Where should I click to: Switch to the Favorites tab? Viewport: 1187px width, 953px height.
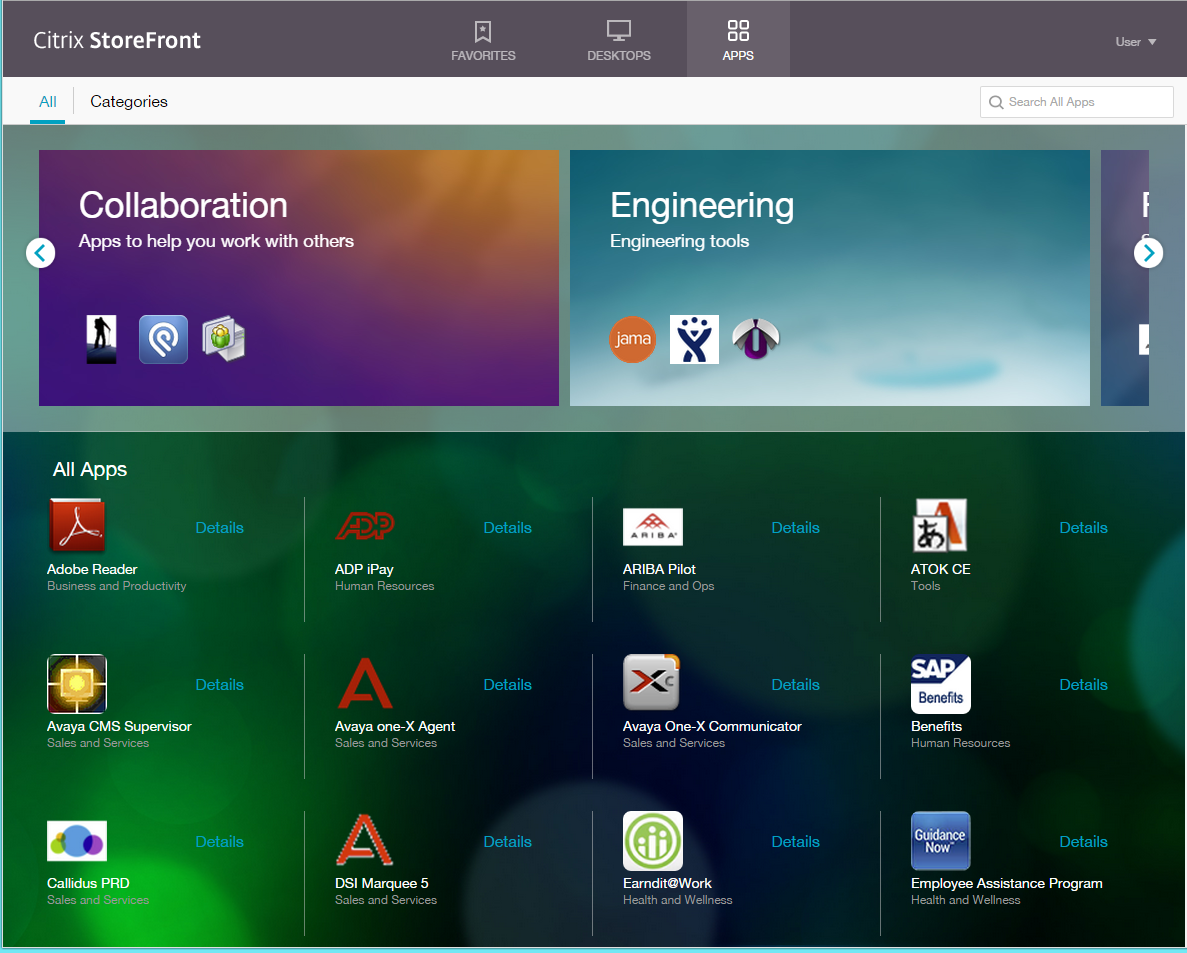click(483, 40)
